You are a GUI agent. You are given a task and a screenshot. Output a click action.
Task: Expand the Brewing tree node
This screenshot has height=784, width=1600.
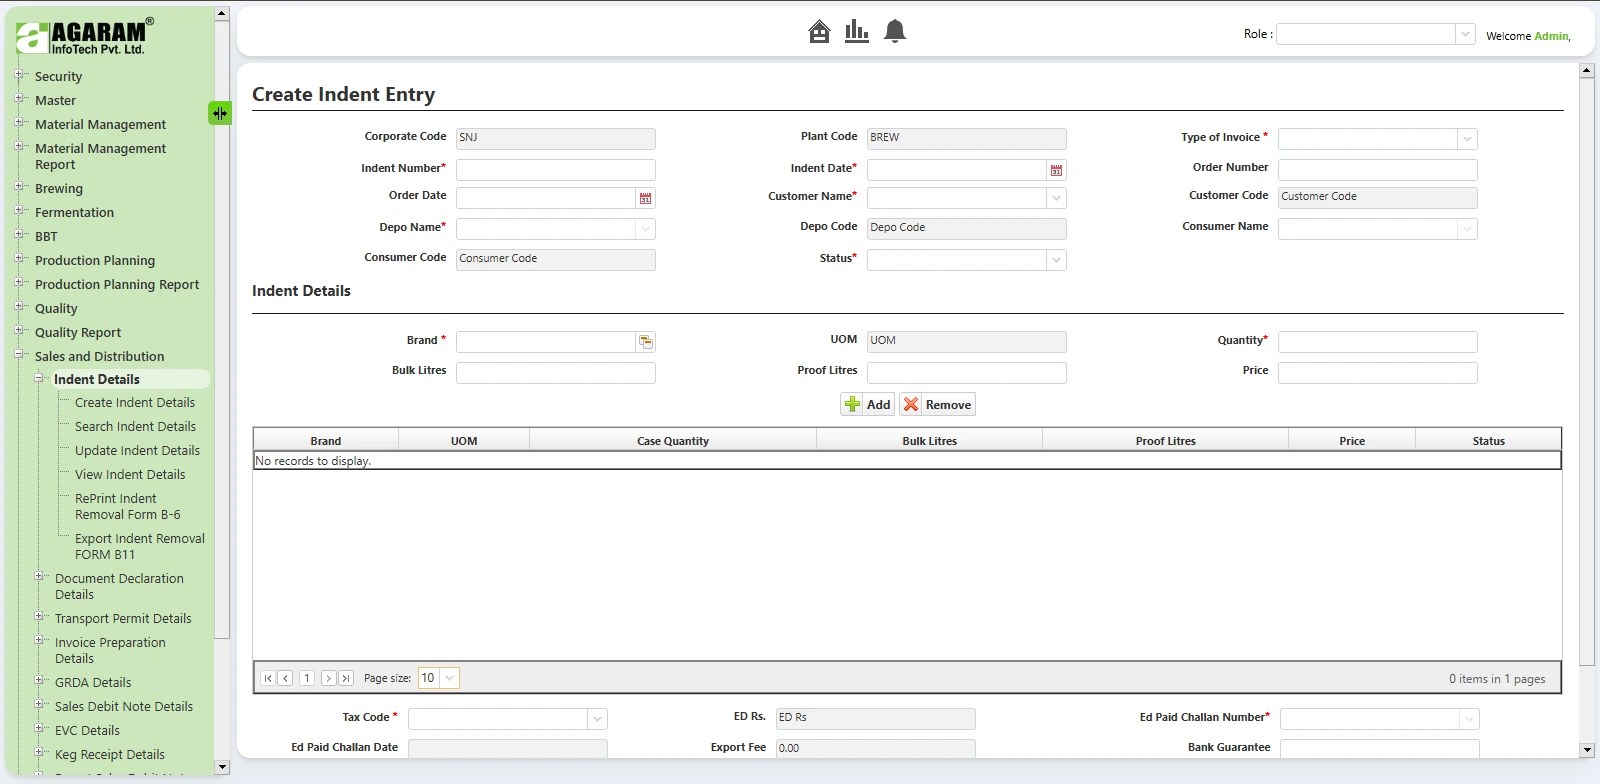coord(19,187)
